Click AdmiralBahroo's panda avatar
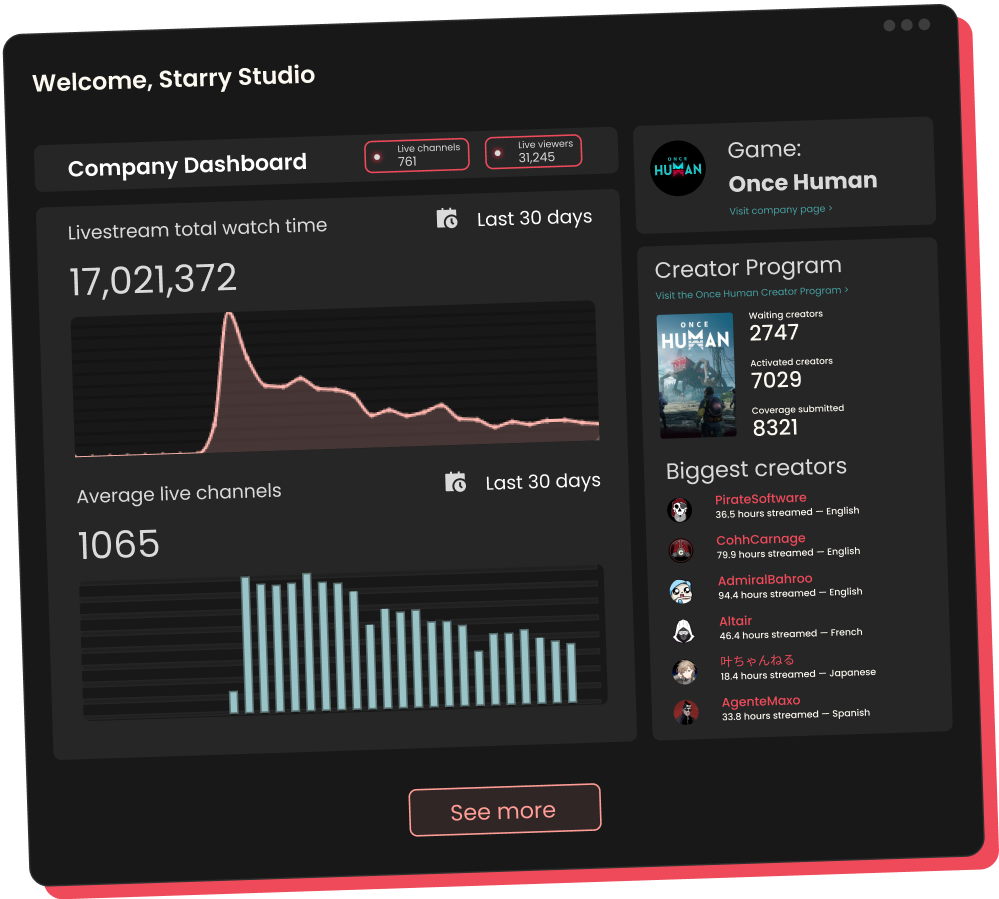Screen dimensions: 999x899 coord(683,590)
